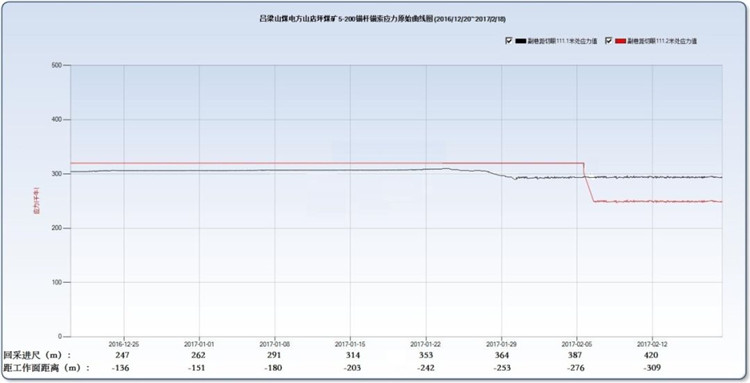750x383 pixels.
Task: Click the advance value 291
Action: click(x=274, y=355)
